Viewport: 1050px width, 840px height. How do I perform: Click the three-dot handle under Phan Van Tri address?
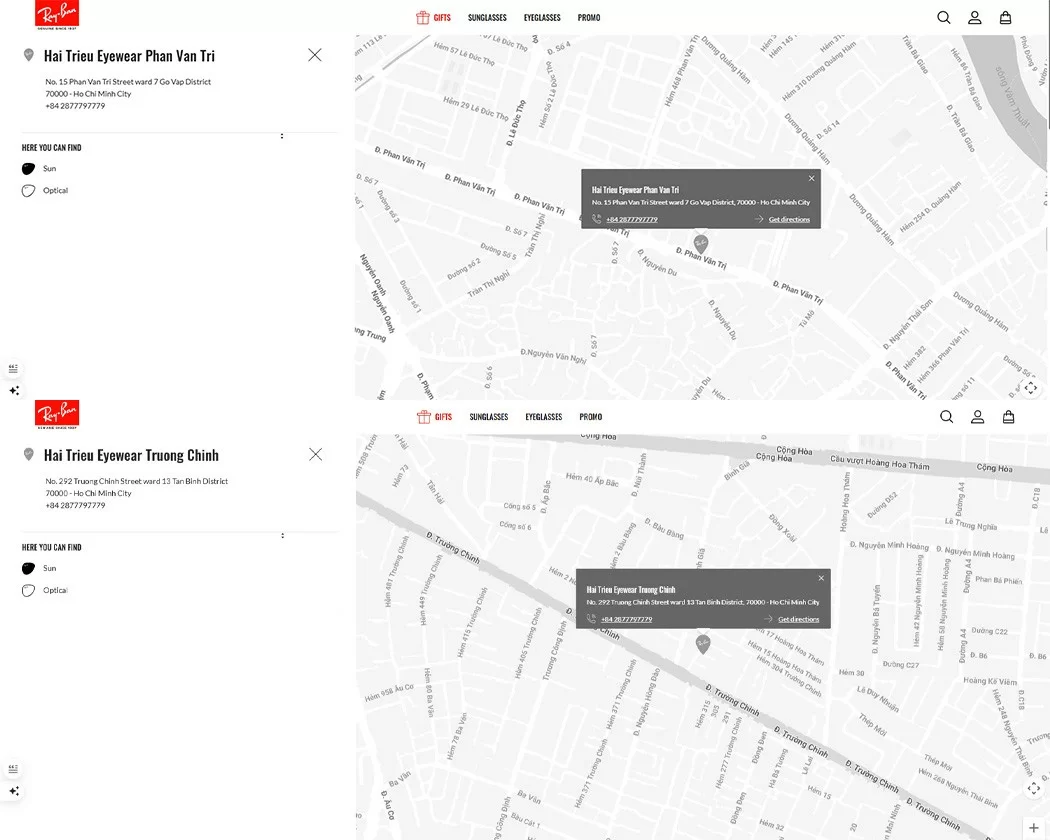click(x=282, y=136)
